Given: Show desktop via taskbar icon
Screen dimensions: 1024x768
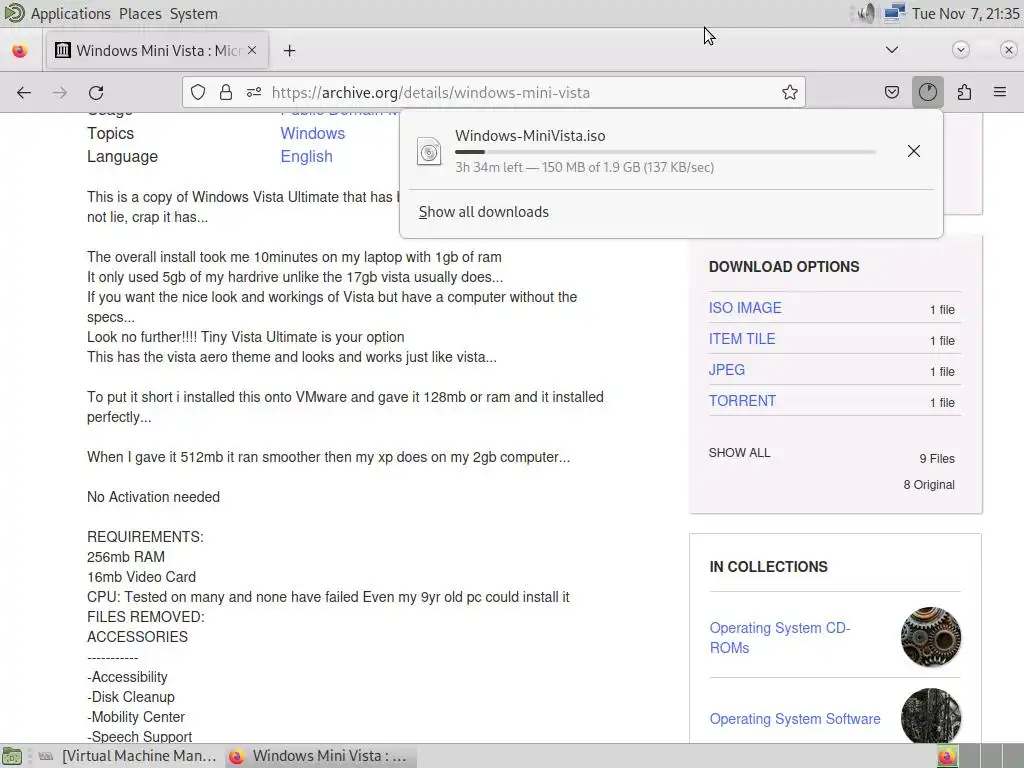Looking at the screenshot, I should (12, 756).
